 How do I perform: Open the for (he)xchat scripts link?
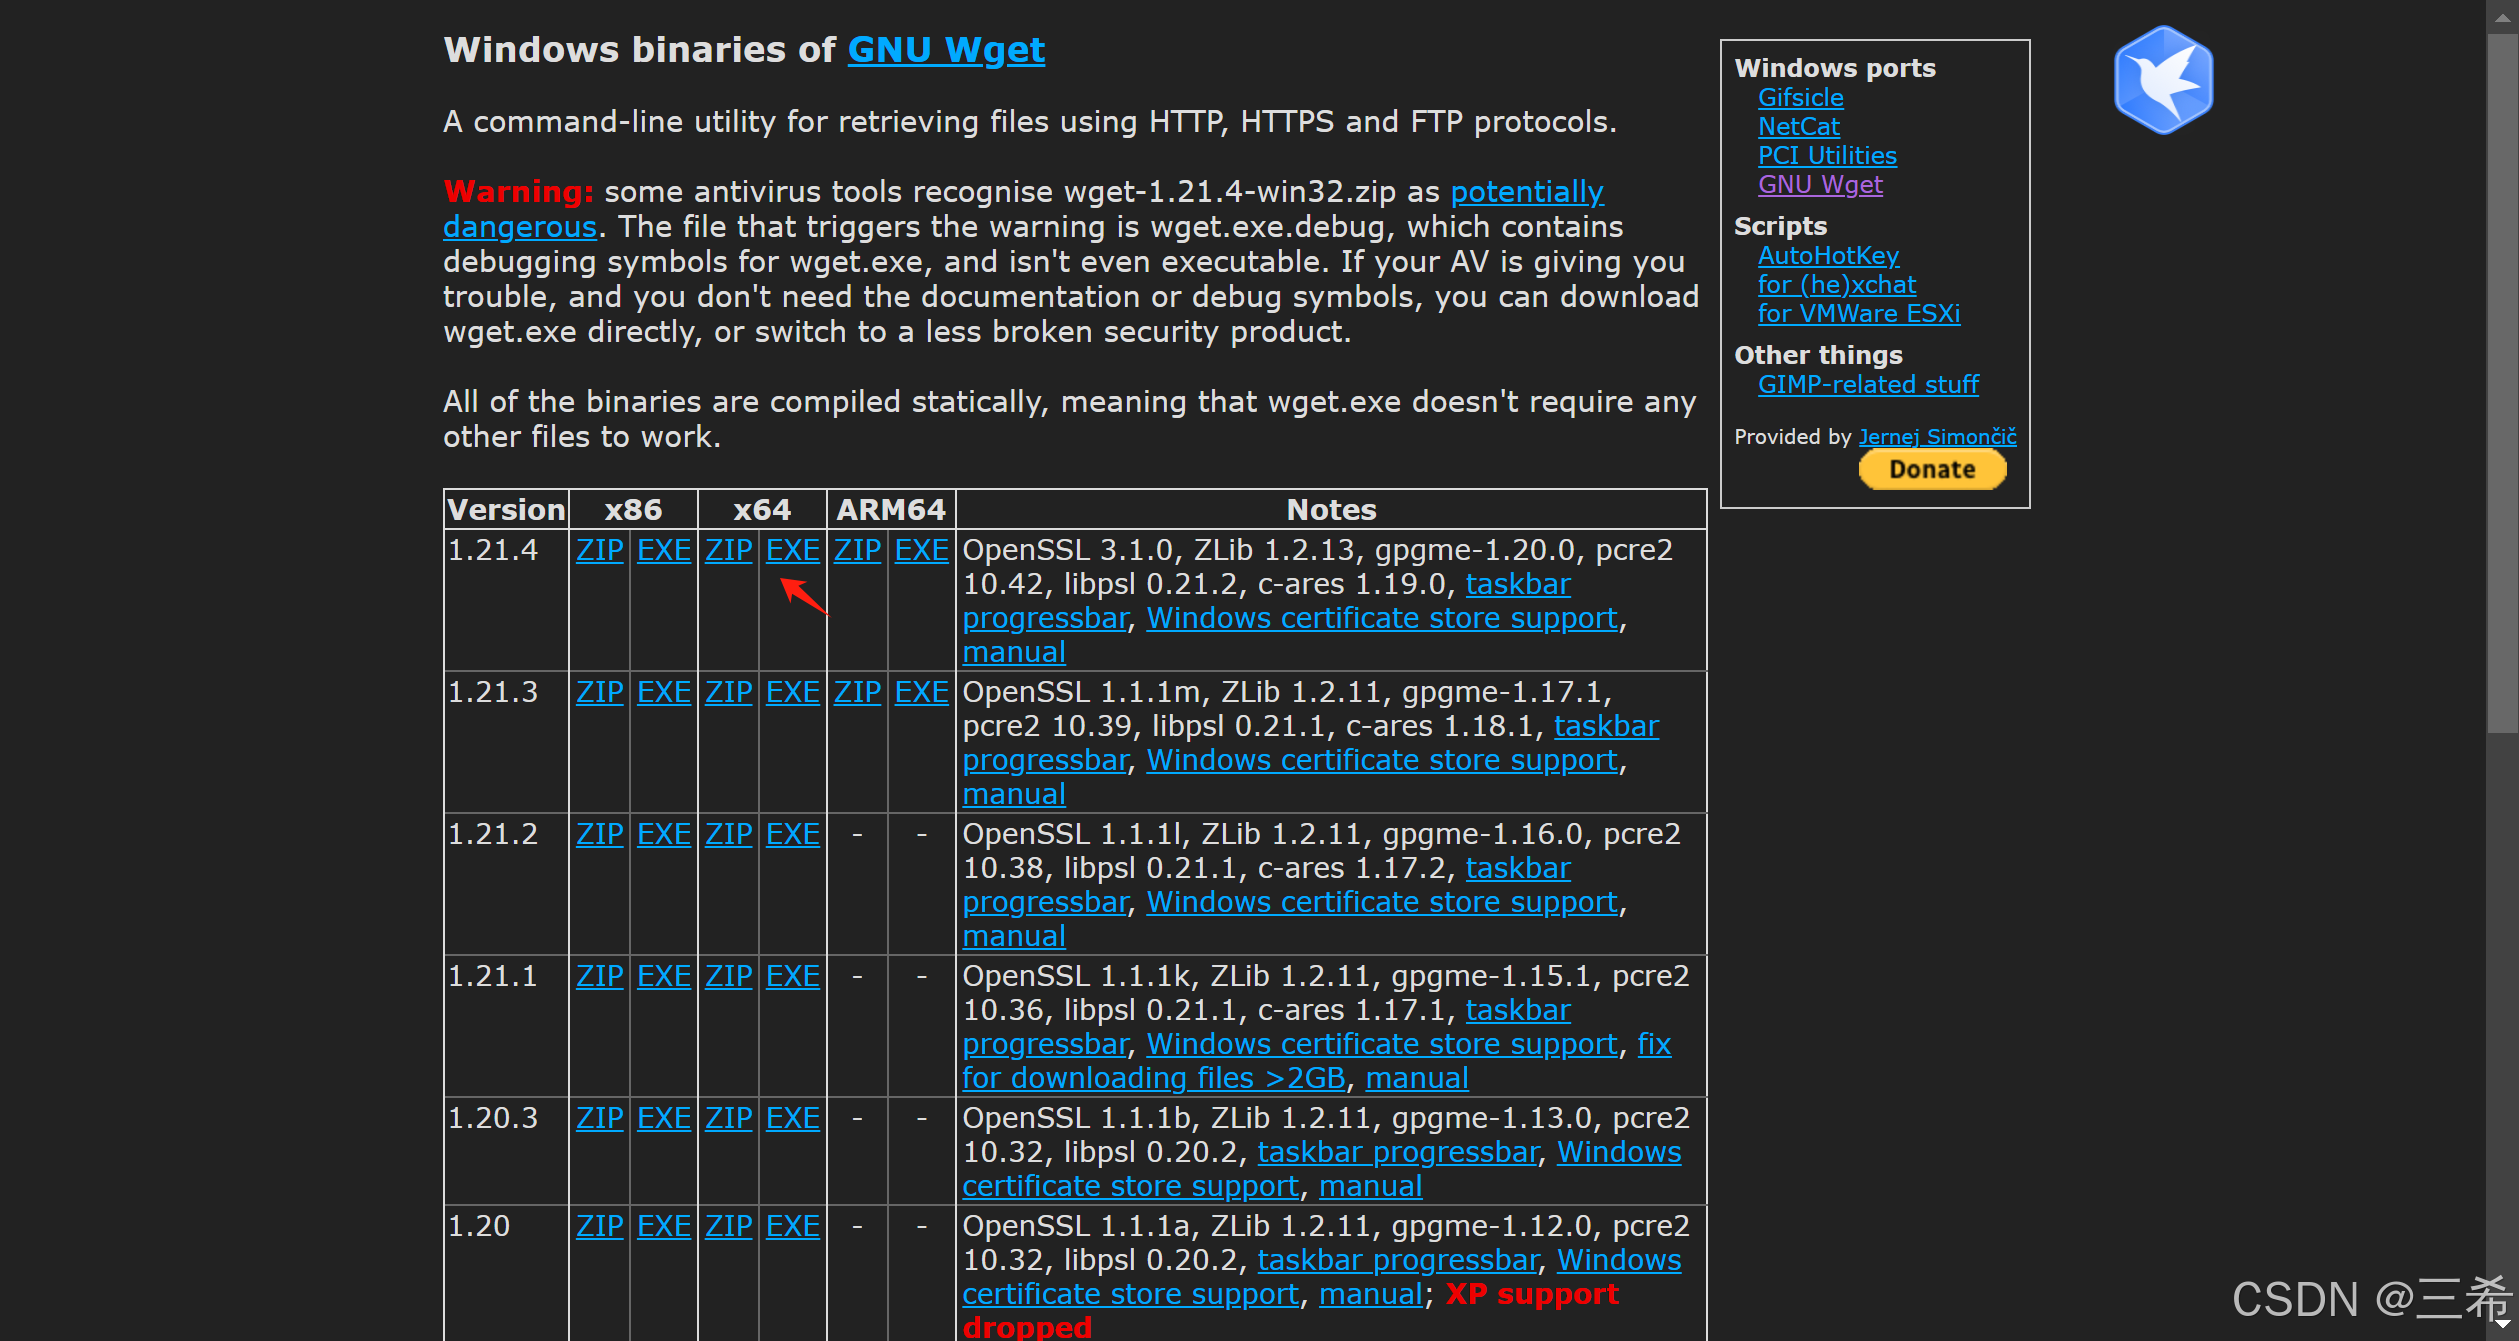coord(1836,285)
